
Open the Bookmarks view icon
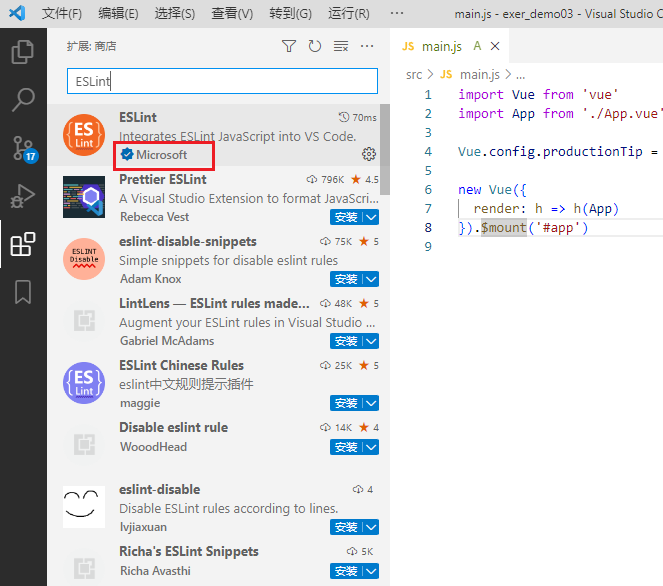click(23, 292)
